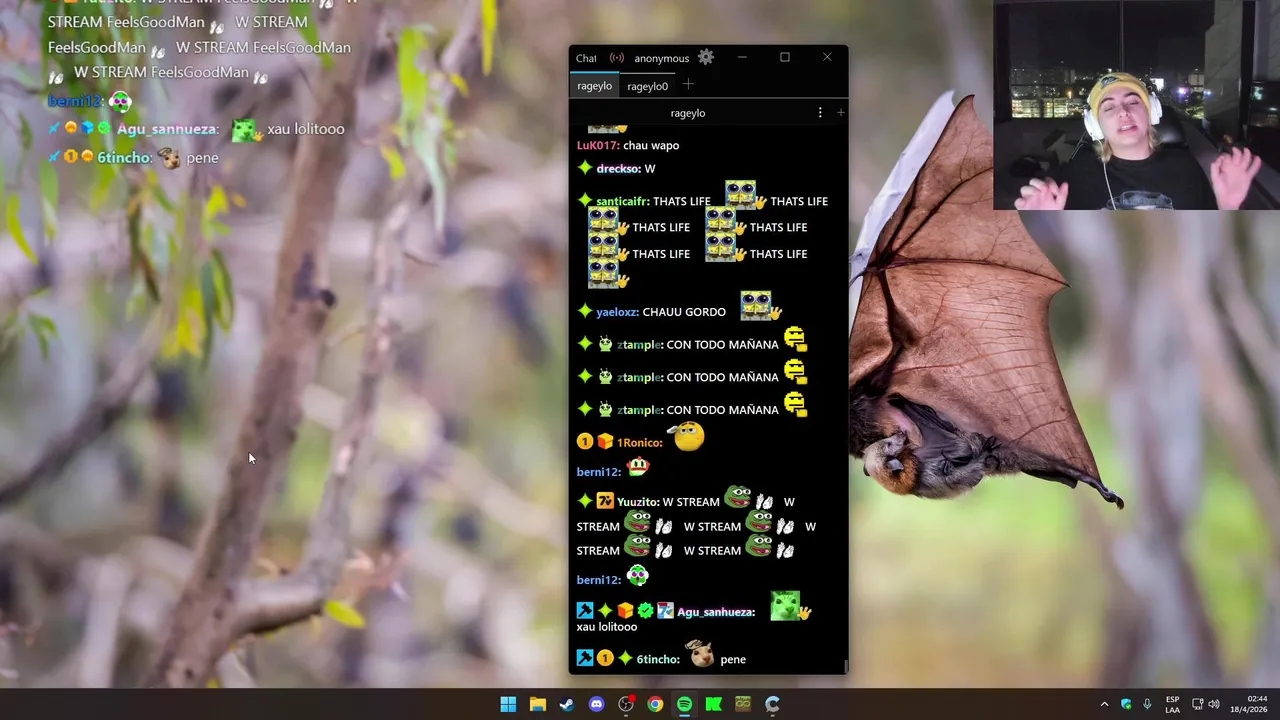Viewport: 1280px width, 720px height.
Task: Click the gold number-one badge next to 6tincho
Action: 605,658
